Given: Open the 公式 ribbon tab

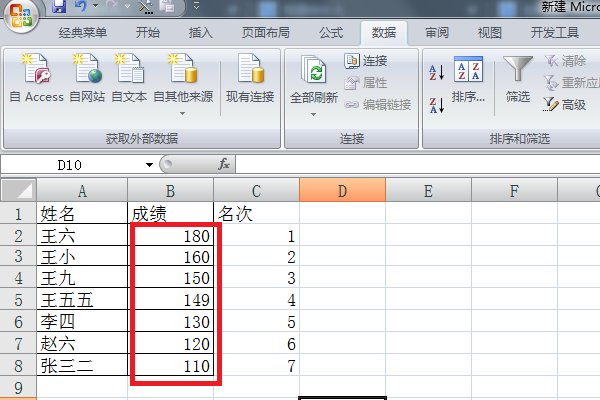Looking at the screenshot, I should point(331,33).
